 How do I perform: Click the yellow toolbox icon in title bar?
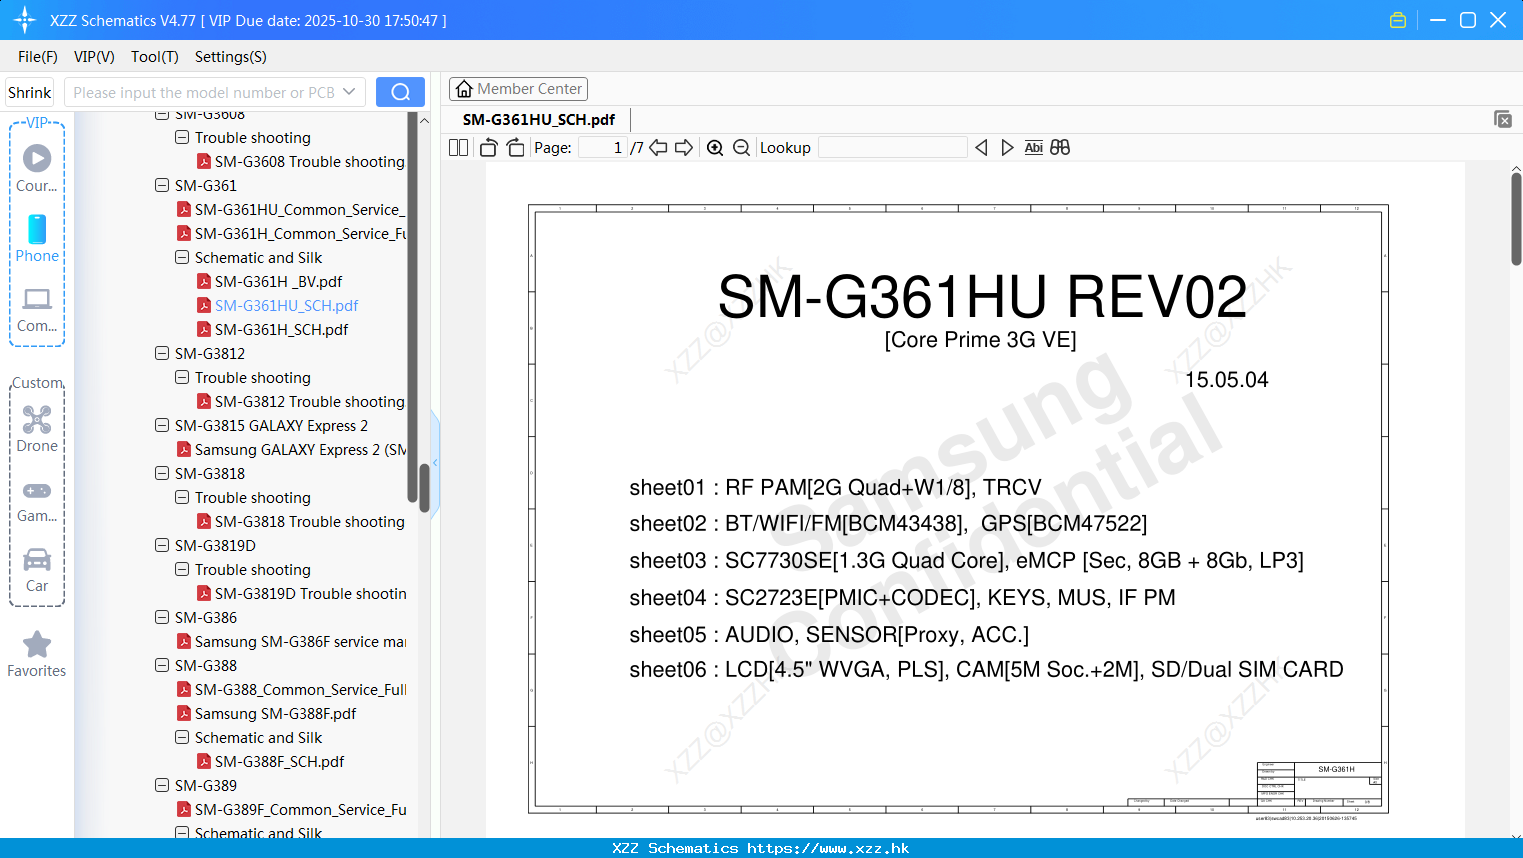(x=1398, y=20)
